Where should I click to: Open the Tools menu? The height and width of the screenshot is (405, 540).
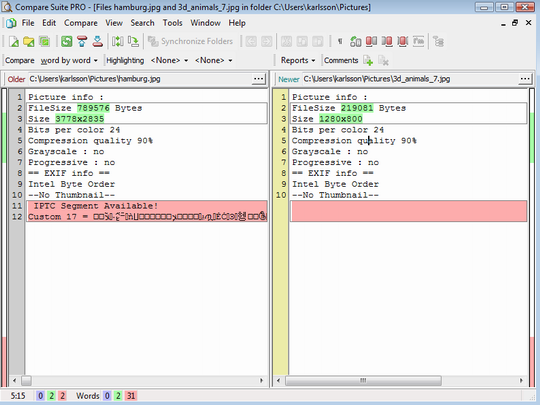pos(173,23)
